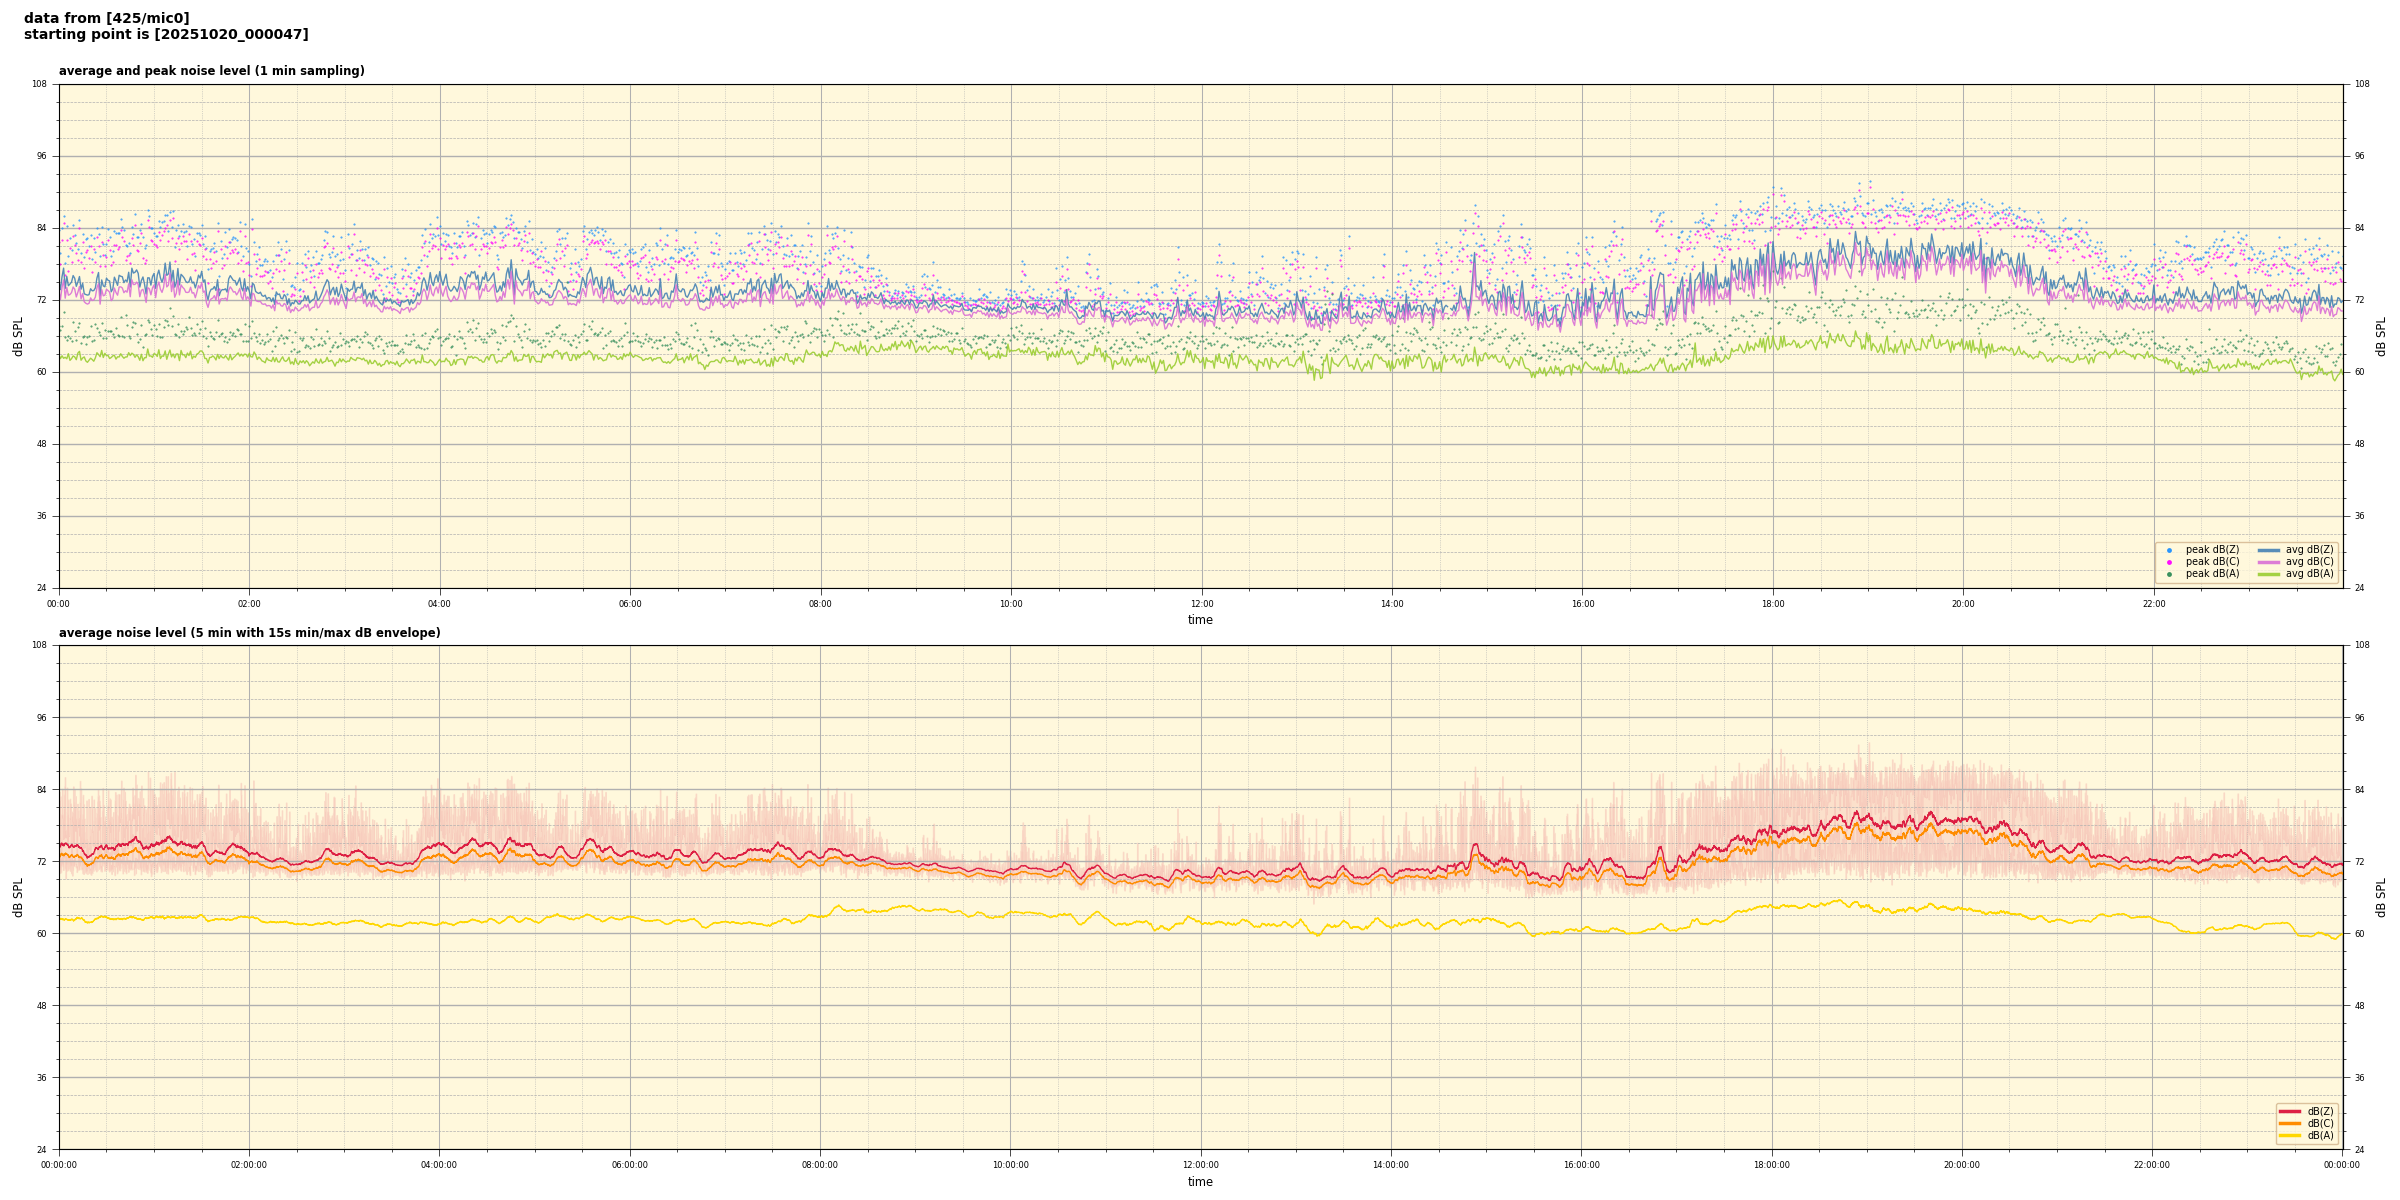Click the red dB(Z) swatch in lower legend

[x=2289, y=1111]
